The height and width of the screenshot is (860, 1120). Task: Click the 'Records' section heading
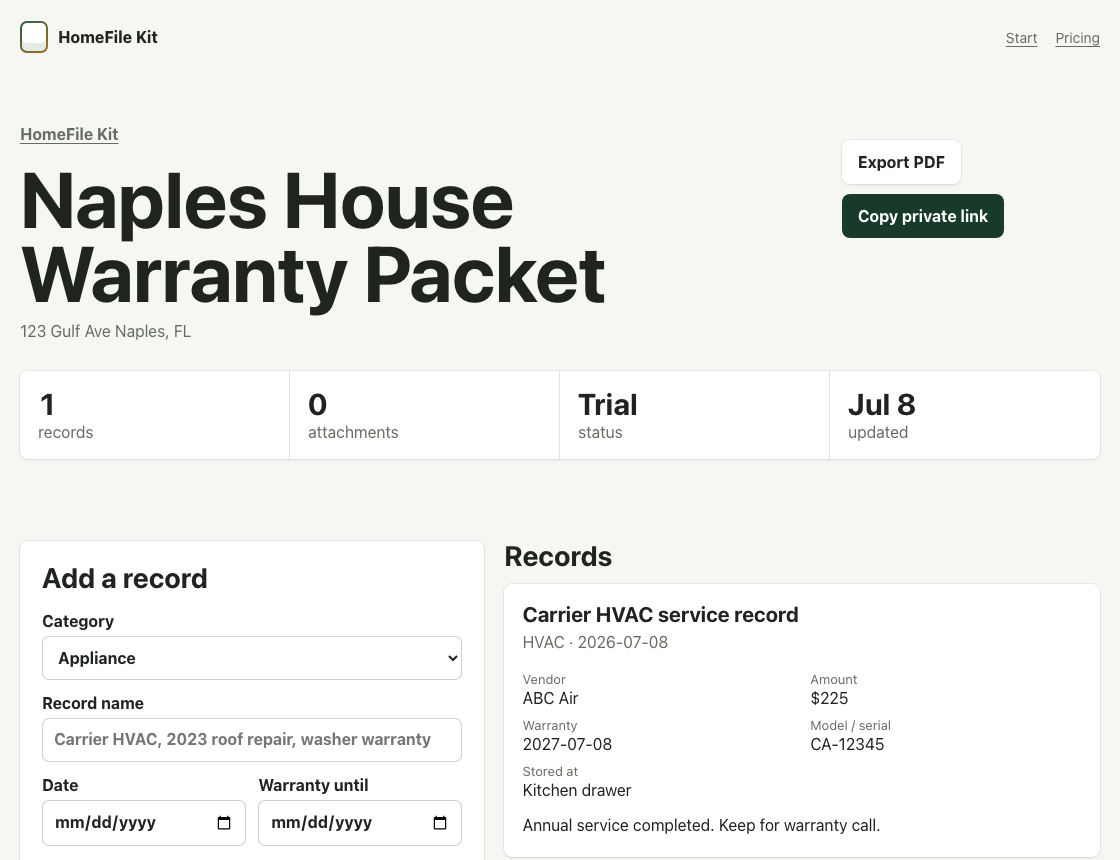point(559,556)
